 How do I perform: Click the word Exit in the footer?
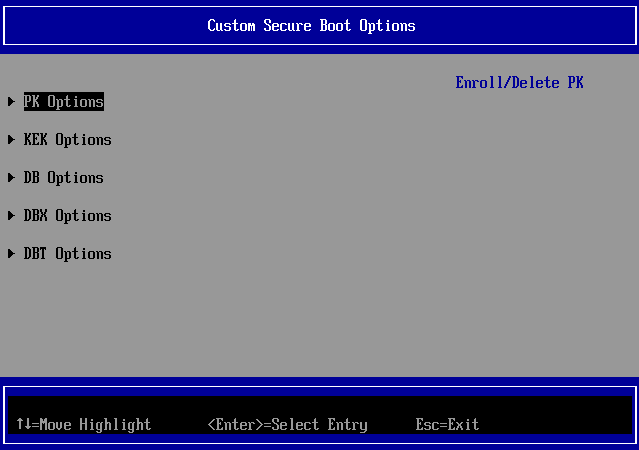pos(463,425)
